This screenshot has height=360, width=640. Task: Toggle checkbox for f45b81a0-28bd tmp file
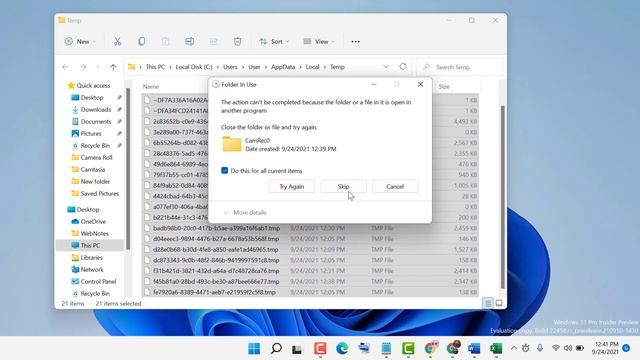[147, 281]
